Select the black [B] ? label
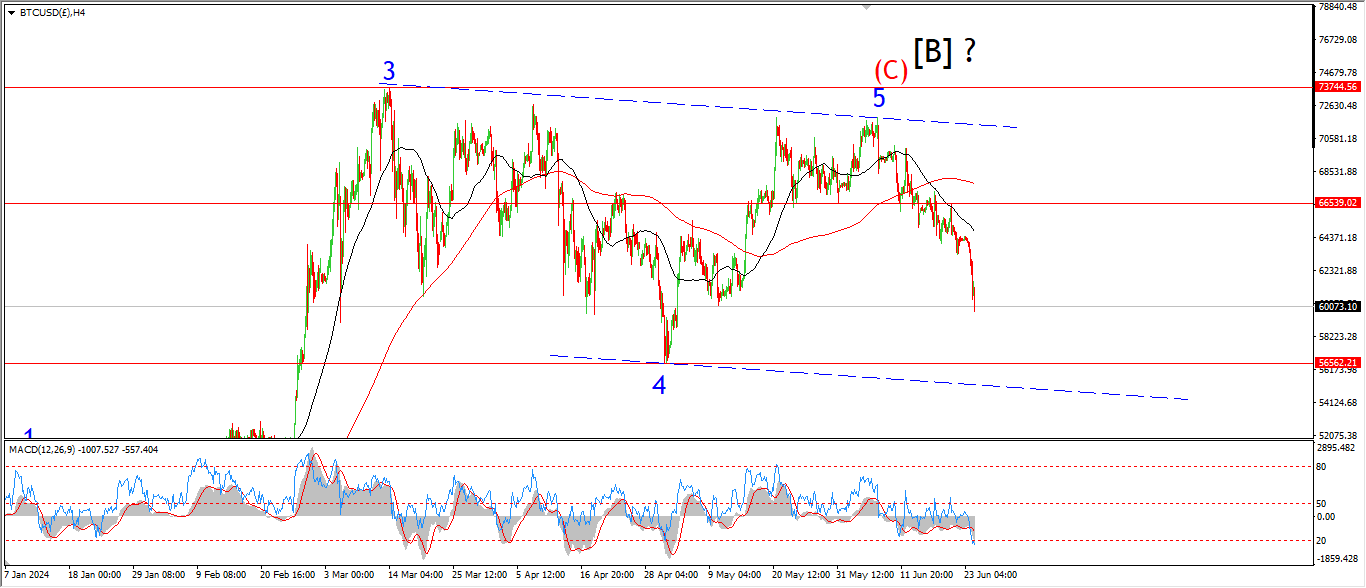The width and height of the screenshot is (1366, 588). pos(943,52)
